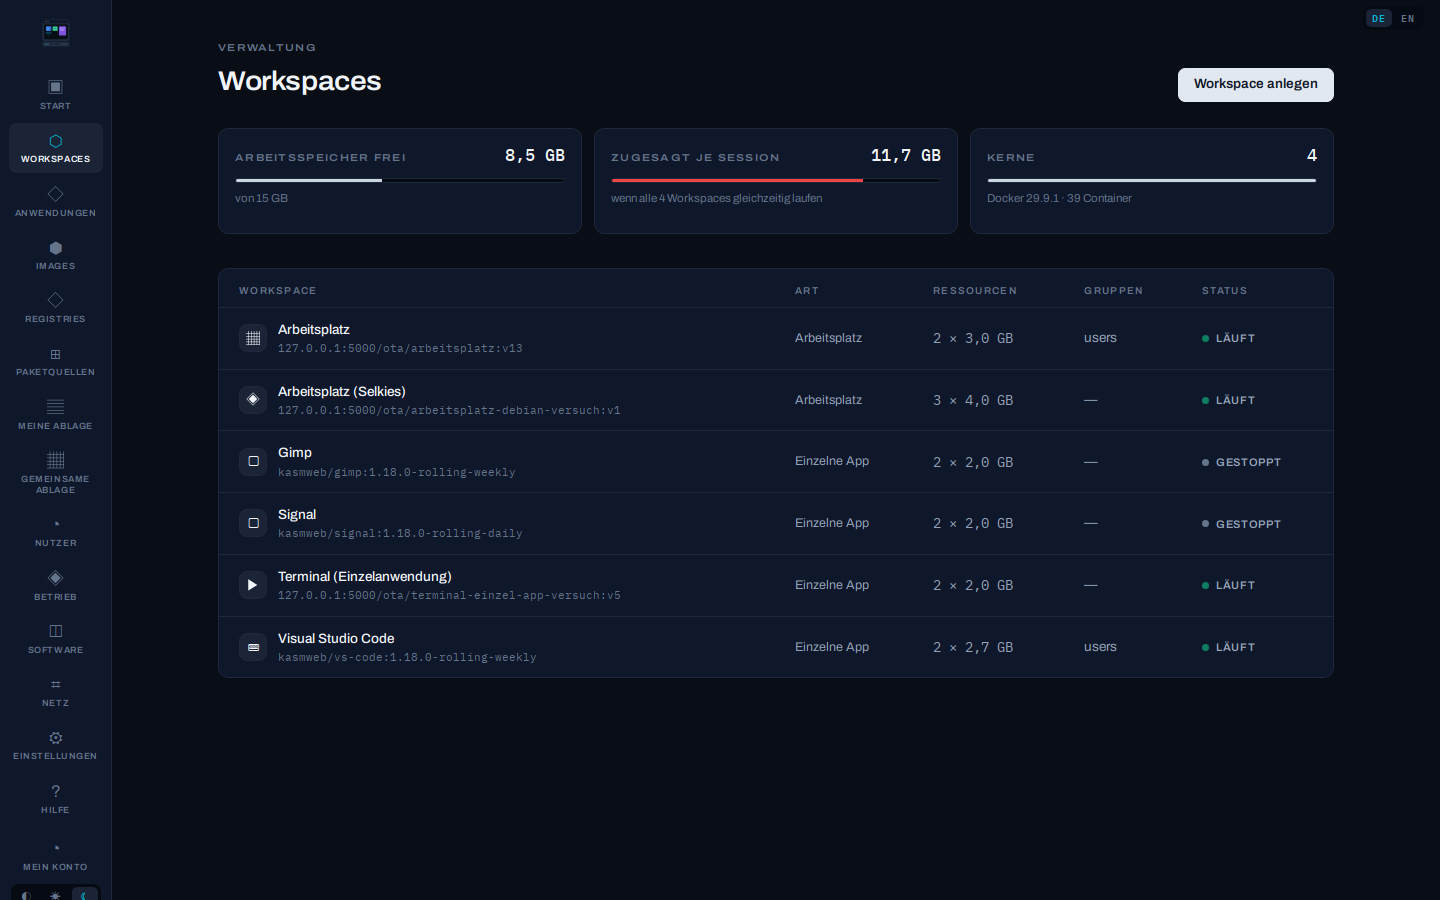The height and width of the screenshot is (900, 1440).
Task: Click the LÄUFT status of Terminal
Action: tap(1229, 585)
